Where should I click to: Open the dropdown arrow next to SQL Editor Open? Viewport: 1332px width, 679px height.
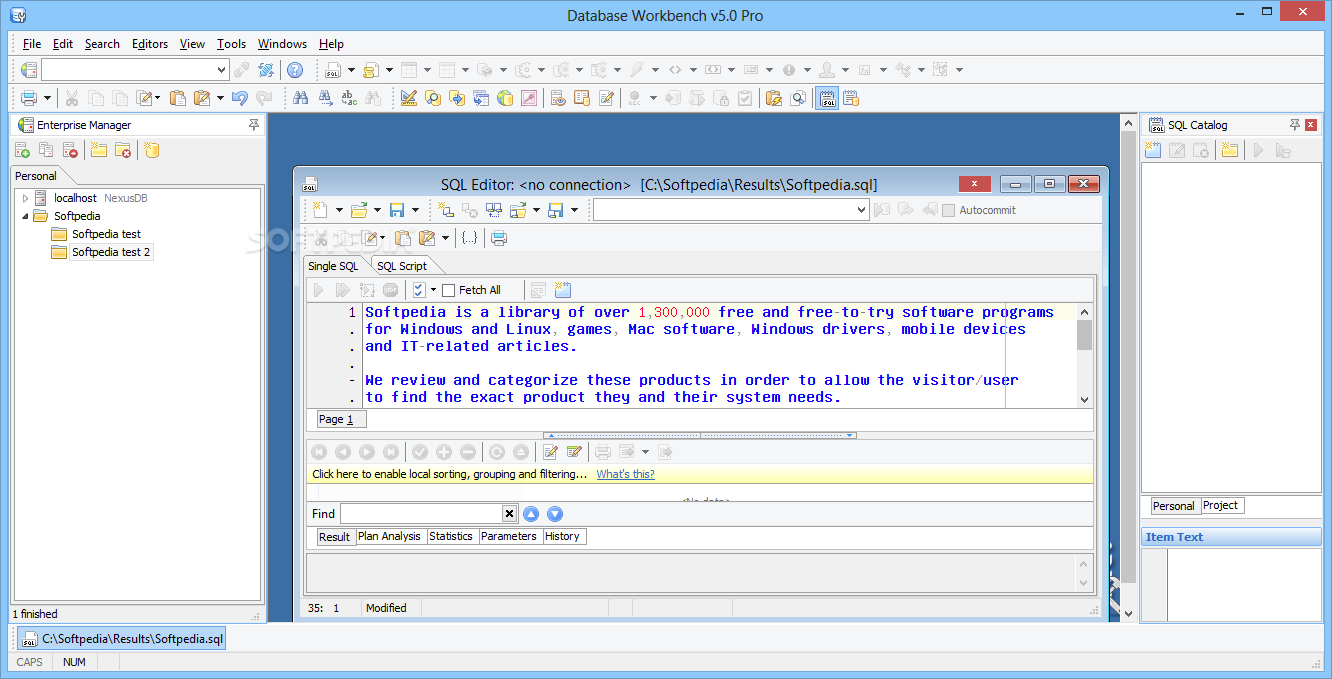coord(377,210)
